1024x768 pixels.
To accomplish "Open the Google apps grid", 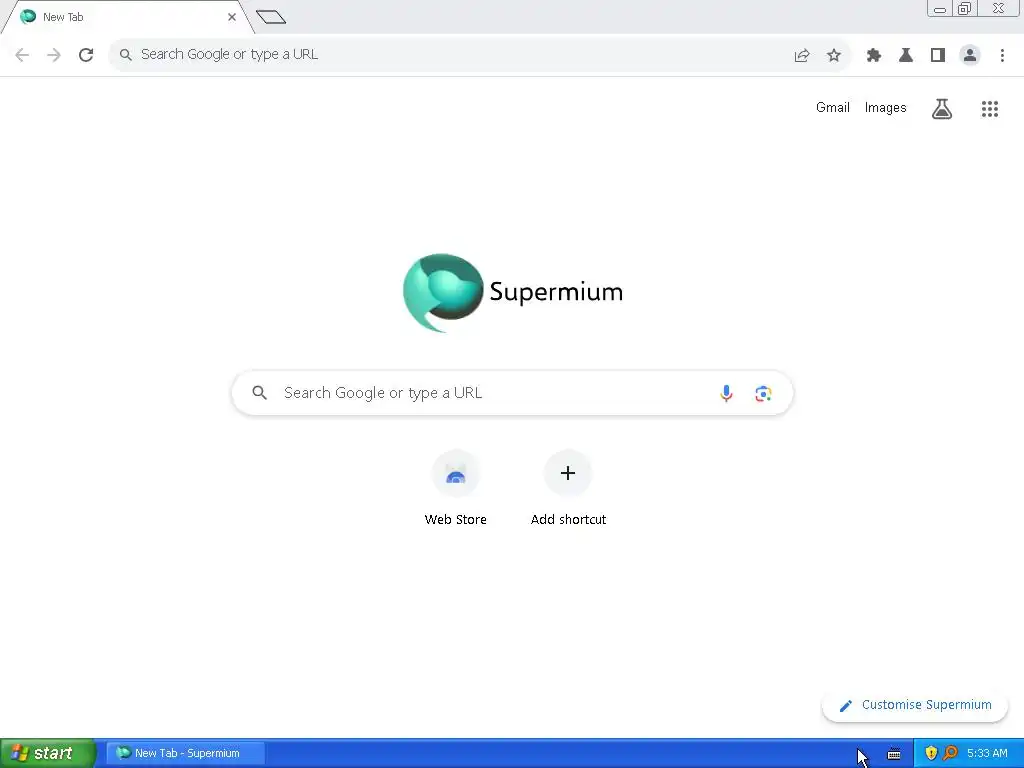I will 989,109.
